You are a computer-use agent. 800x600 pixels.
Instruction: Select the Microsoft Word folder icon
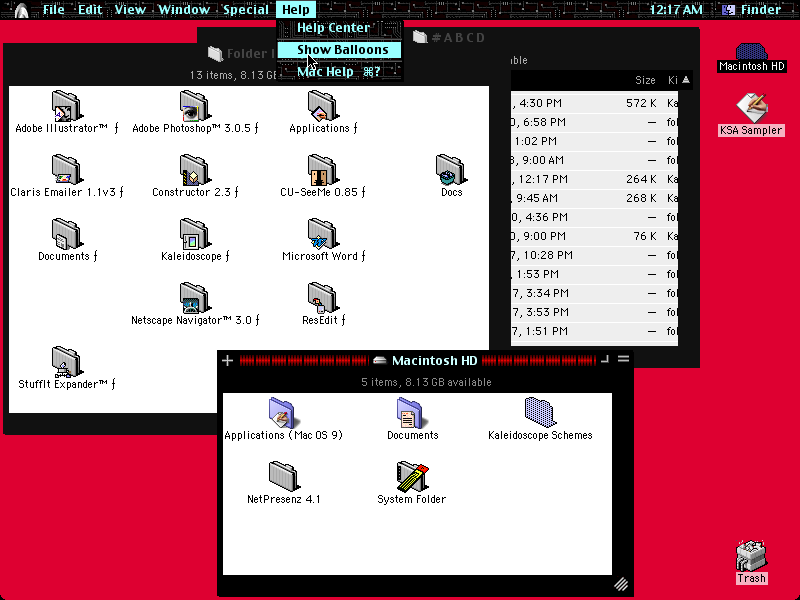[x=322, y=234]
